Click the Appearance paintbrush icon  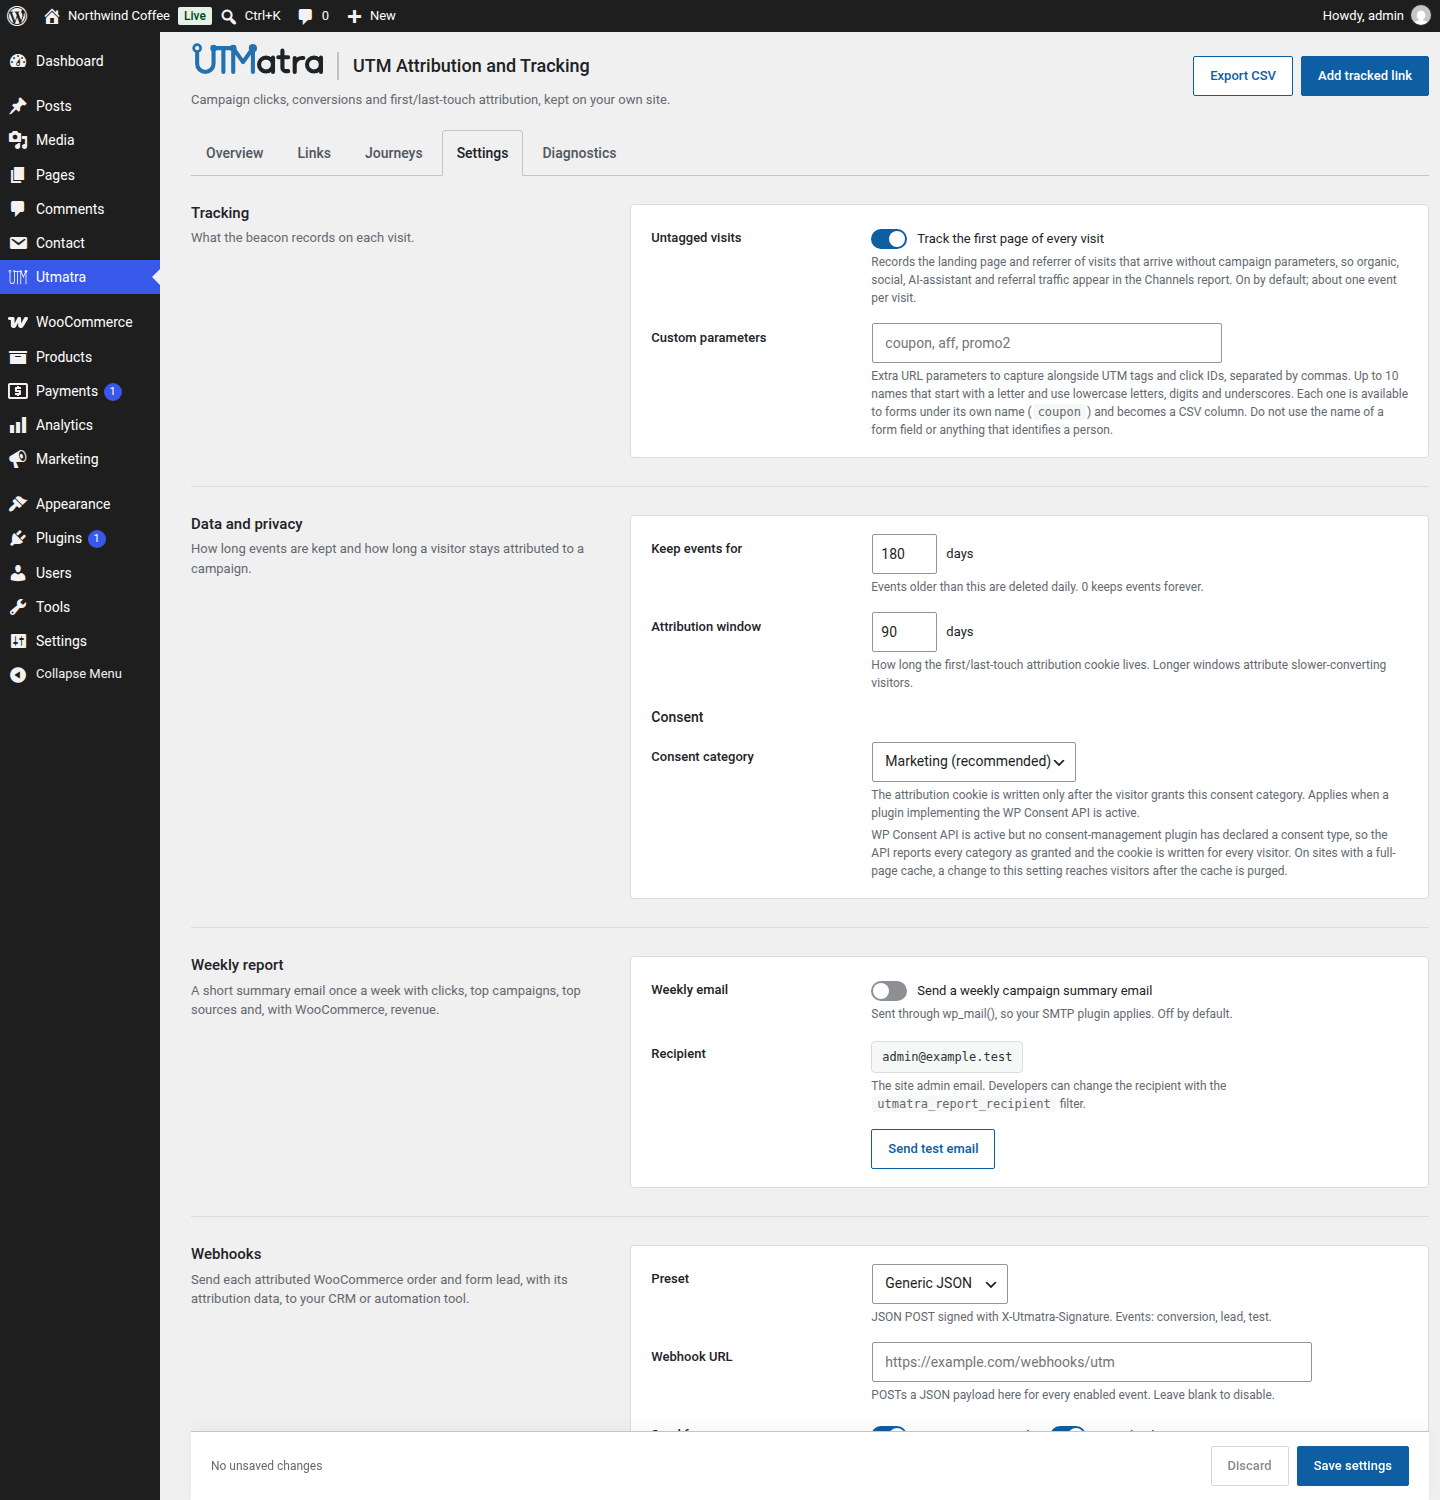click(x=18, y=504)
